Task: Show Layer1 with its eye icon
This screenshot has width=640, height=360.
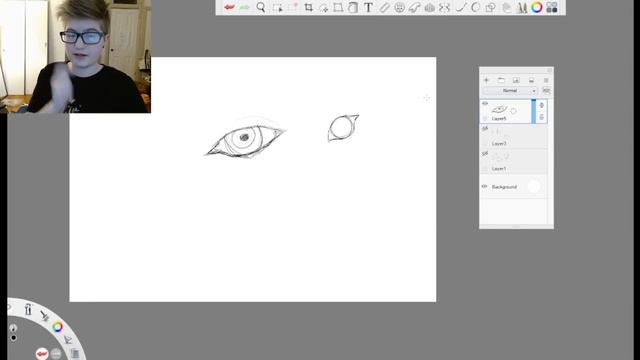Action: click(485, 154)
